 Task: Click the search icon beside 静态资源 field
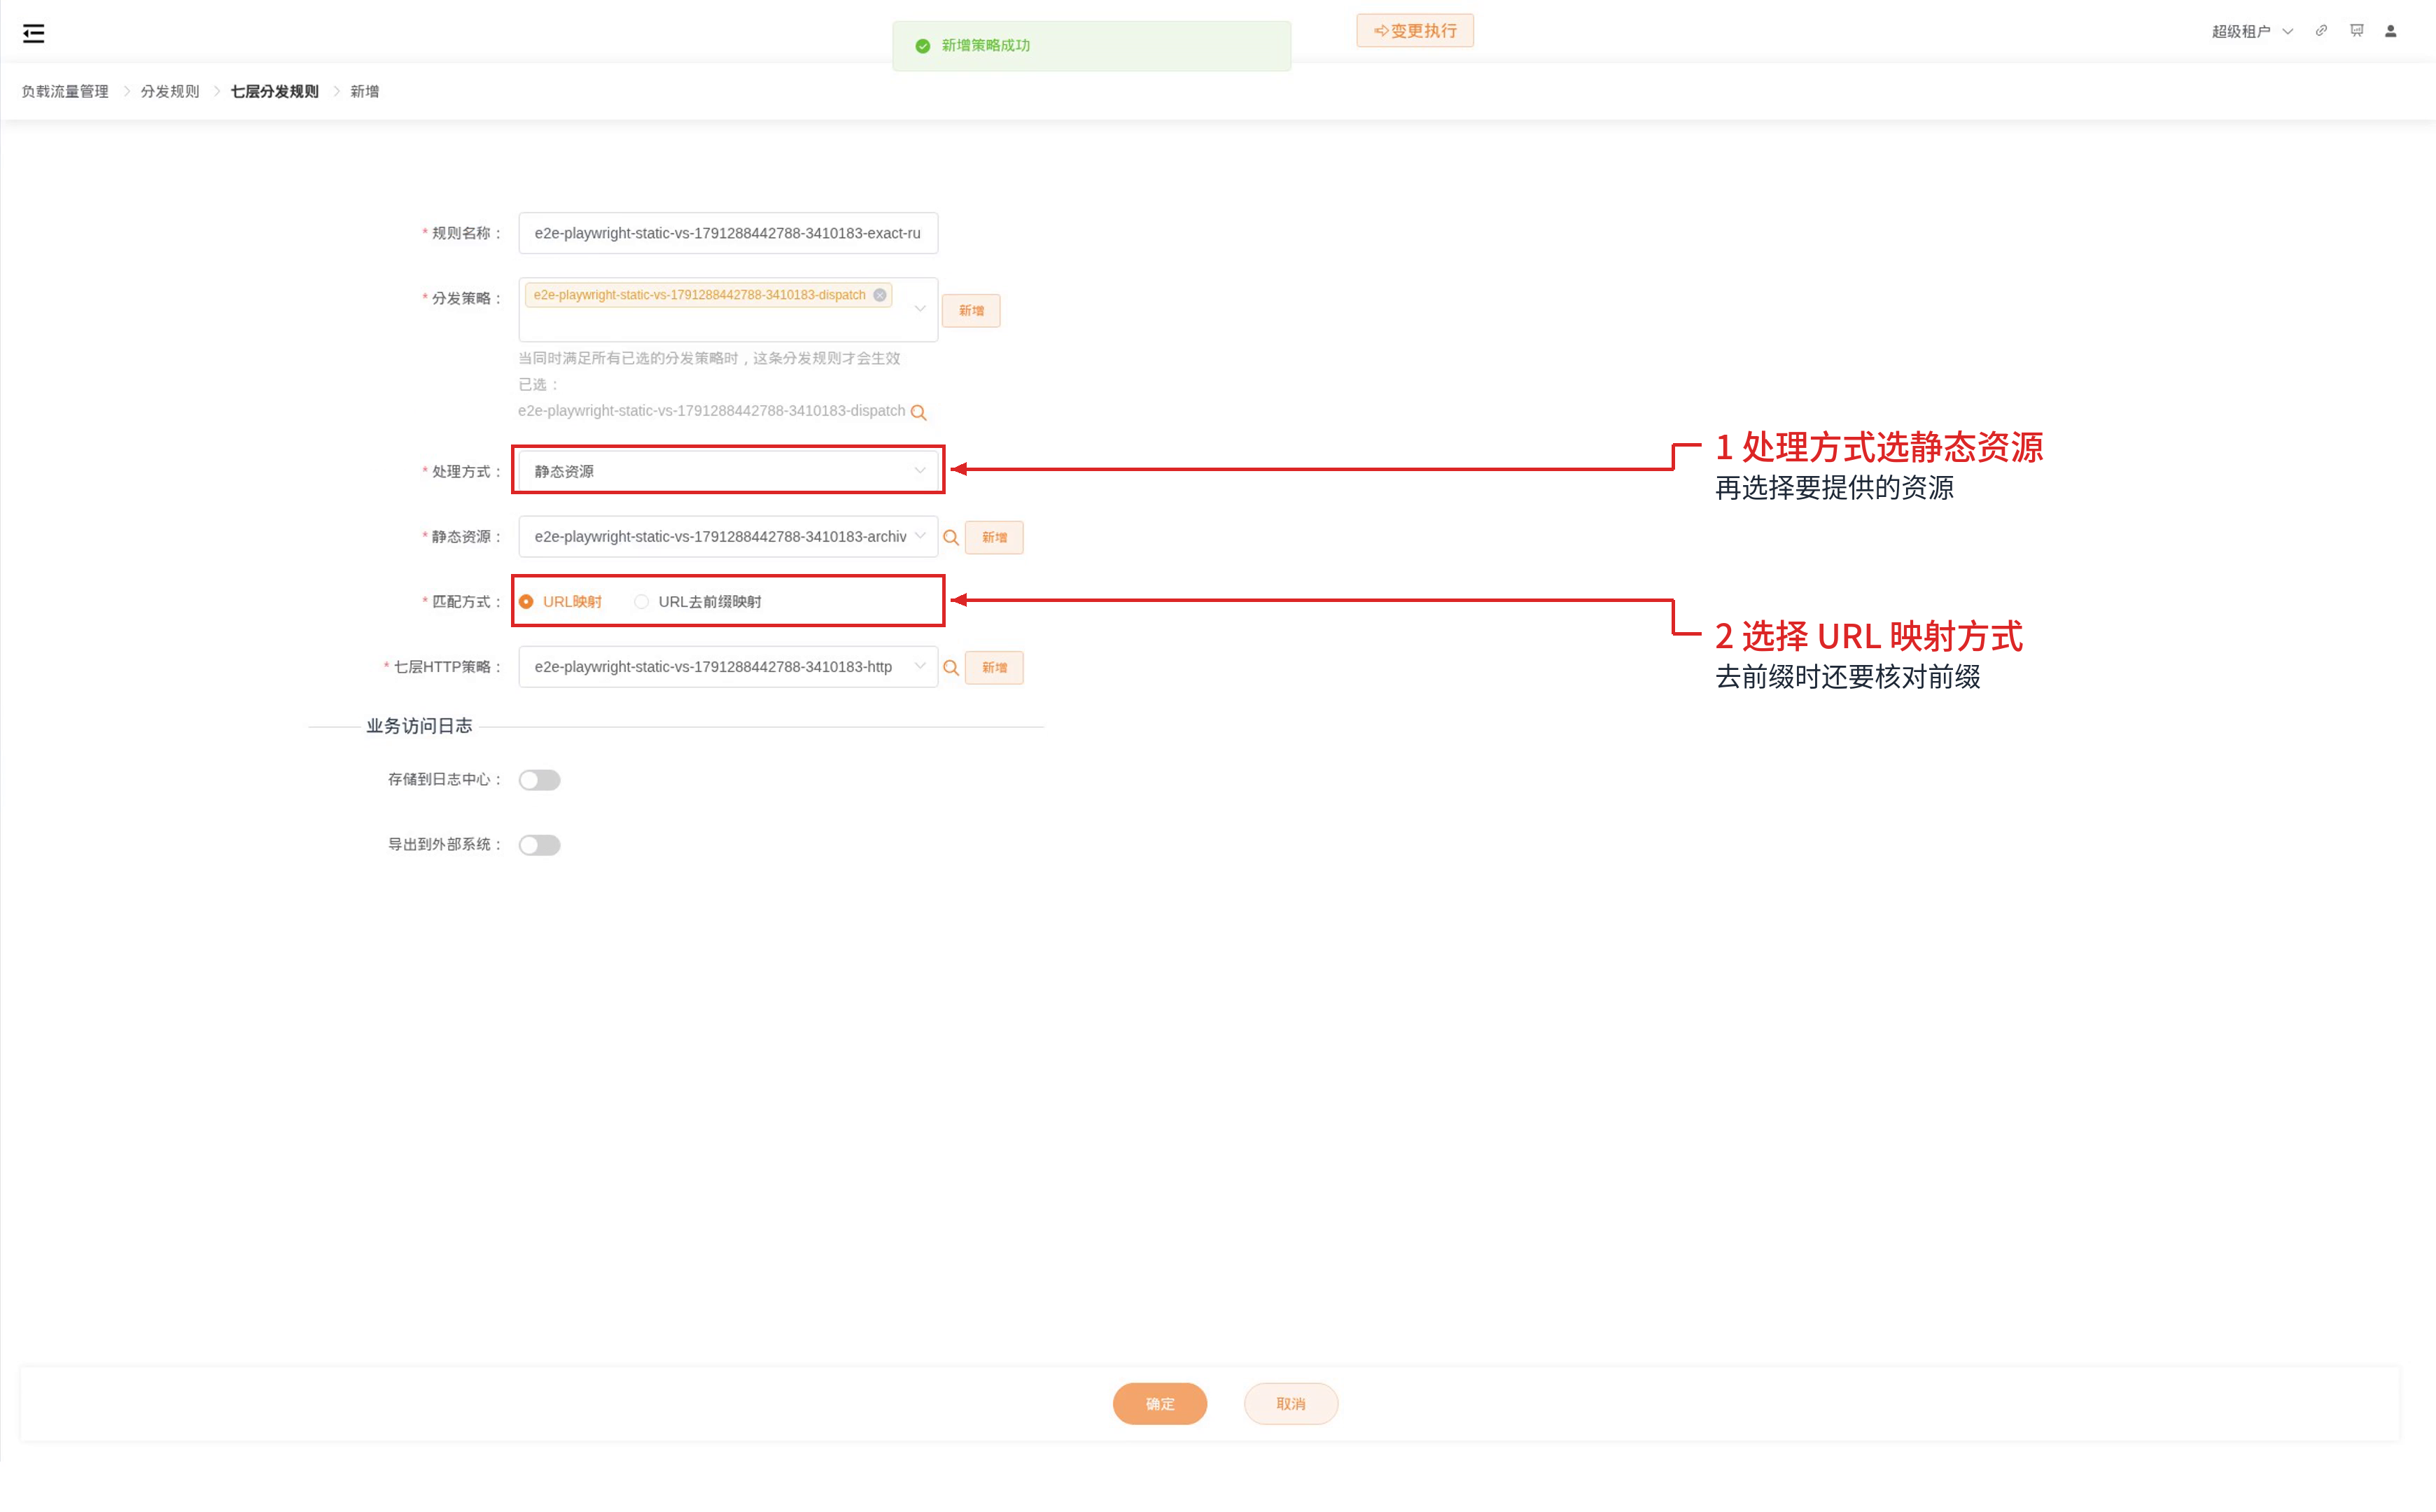click(x=951, y=538)
